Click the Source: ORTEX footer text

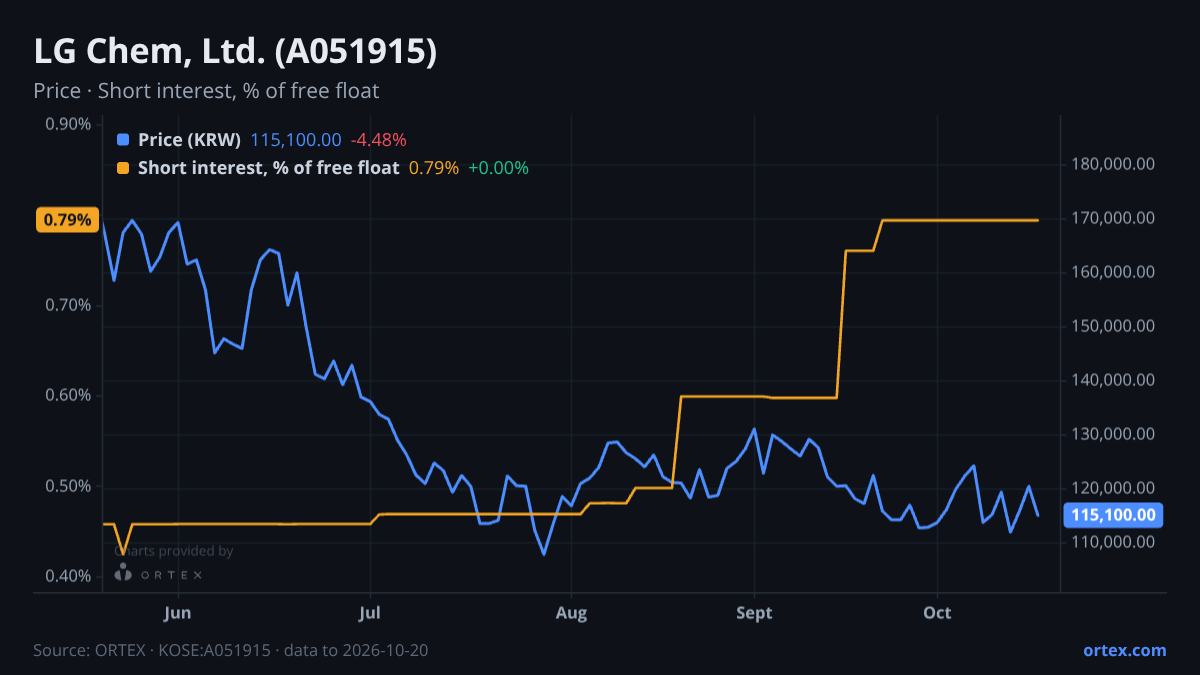pos(231,650)
